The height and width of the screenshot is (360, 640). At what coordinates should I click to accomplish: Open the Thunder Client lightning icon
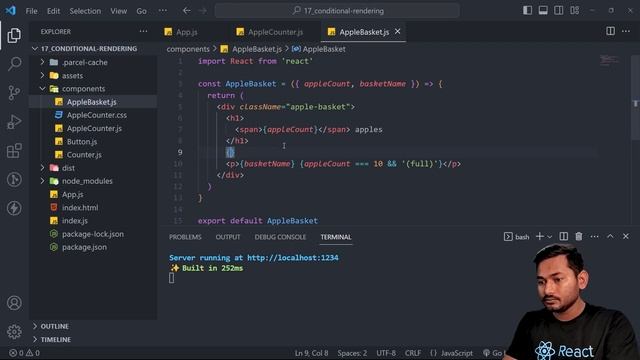14,208
